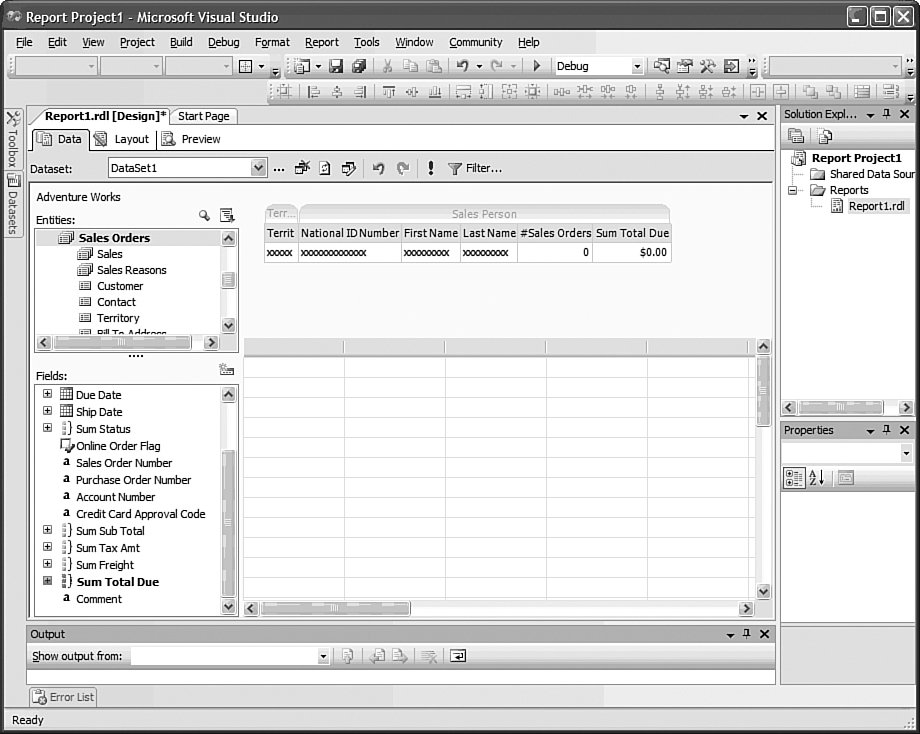The image size is (920, 734).
Task: Open the Start Page tab
Action: [204, 116]
